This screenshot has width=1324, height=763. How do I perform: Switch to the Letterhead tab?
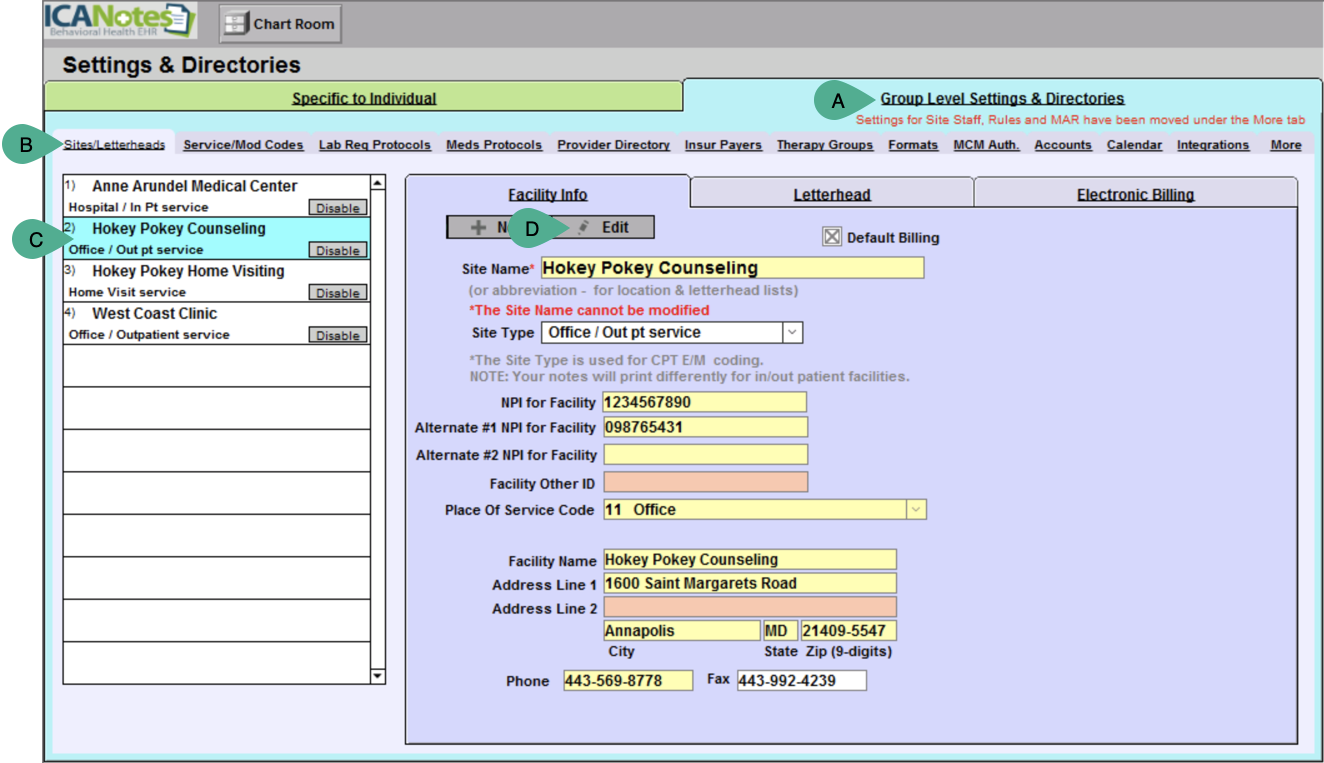point(831,195)
